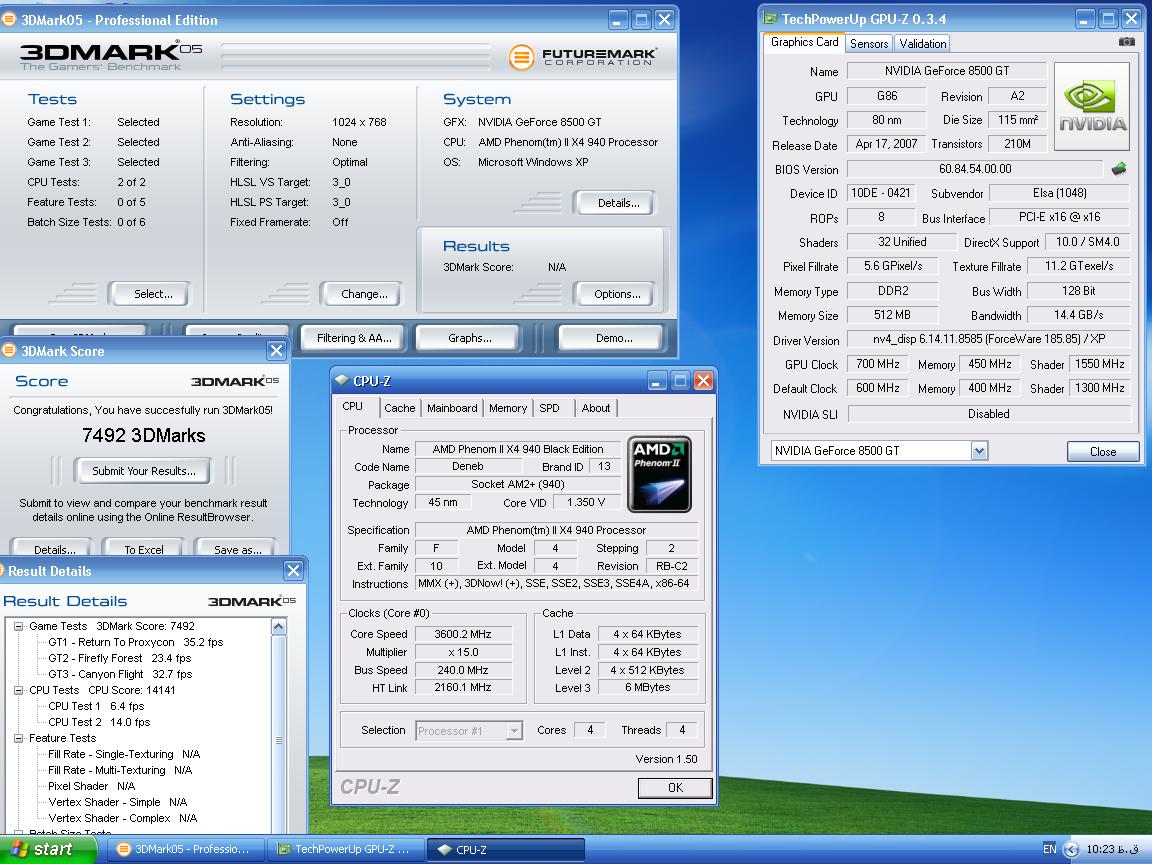Click the To Excel button
The height and width of the screenshot is (864, 1152).
point(144,550)
